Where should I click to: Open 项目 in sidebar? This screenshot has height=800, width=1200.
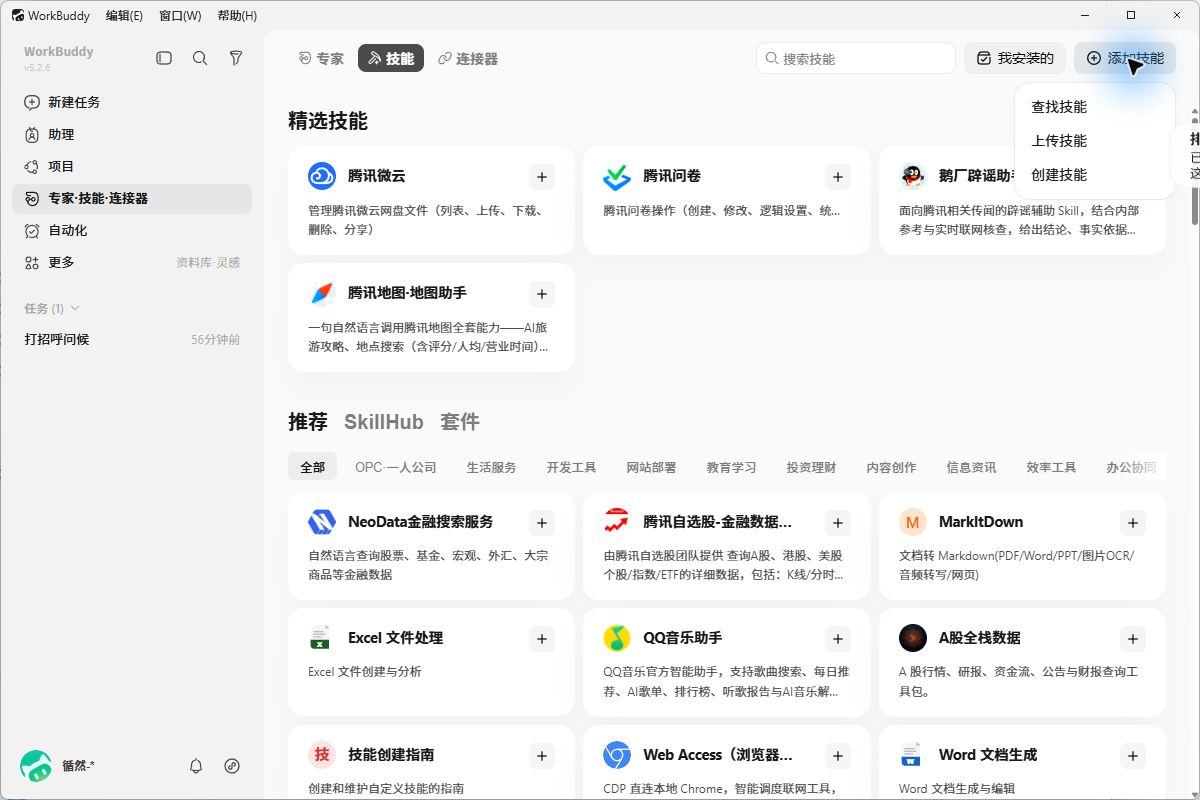[132, 166]
